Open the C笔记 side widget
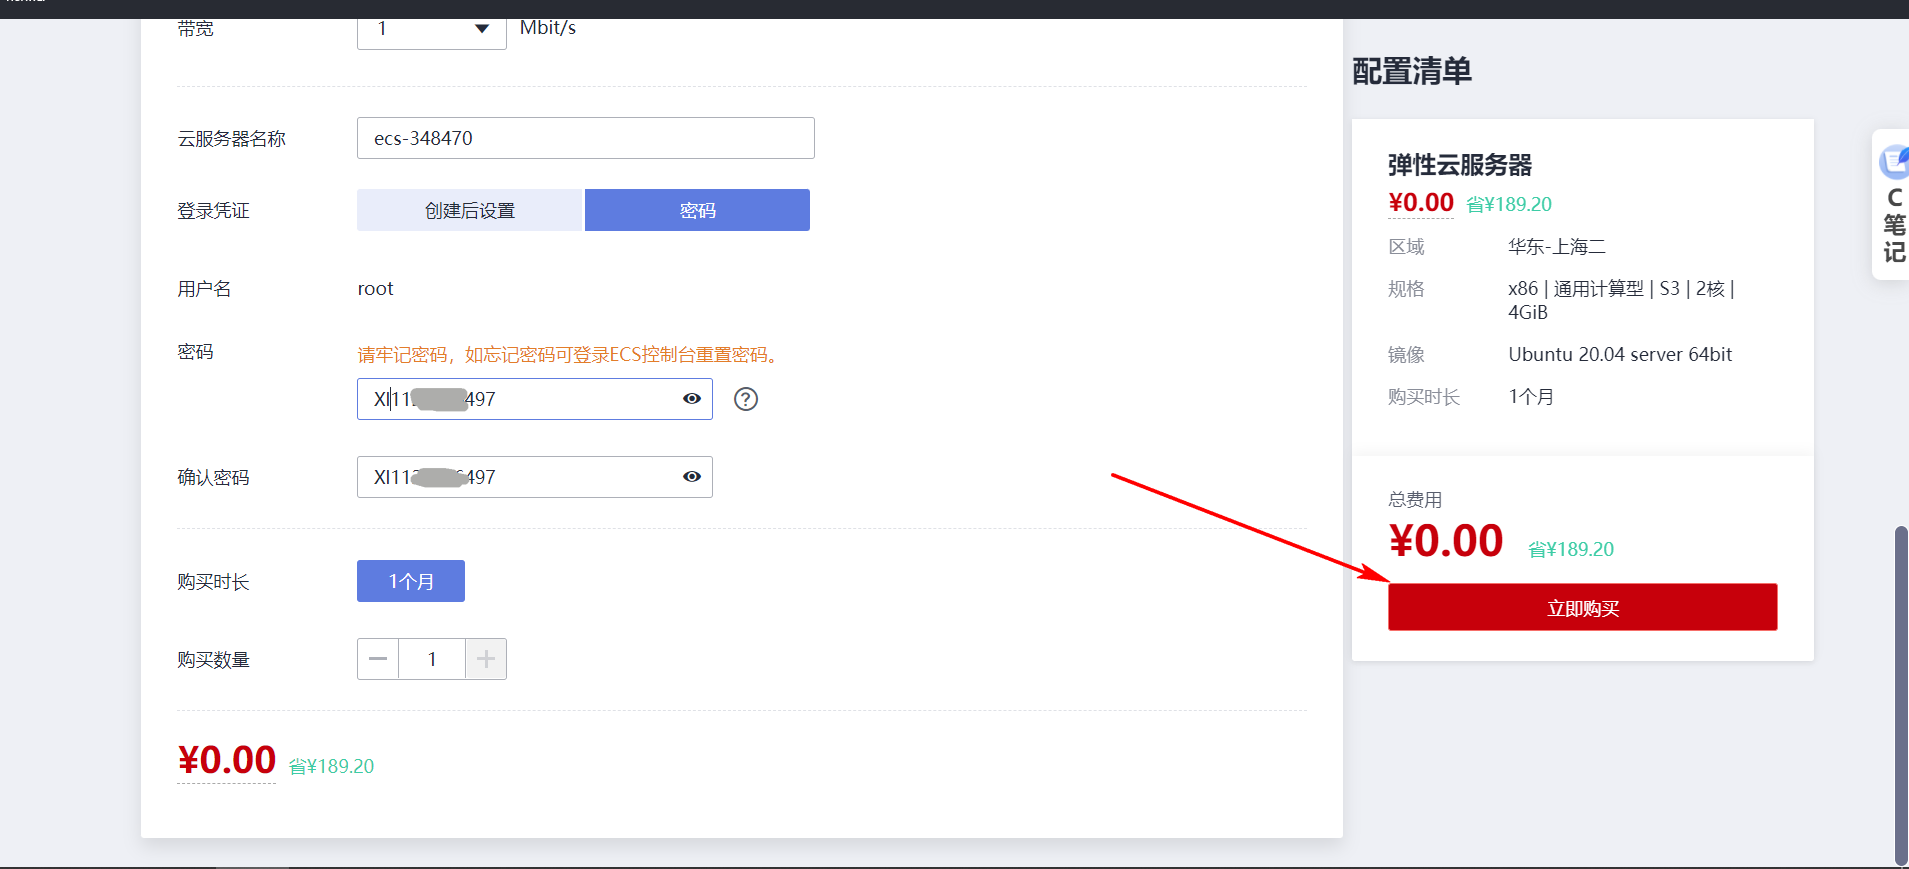The width and height of the screenshot is (1909, 869). 1892,205
